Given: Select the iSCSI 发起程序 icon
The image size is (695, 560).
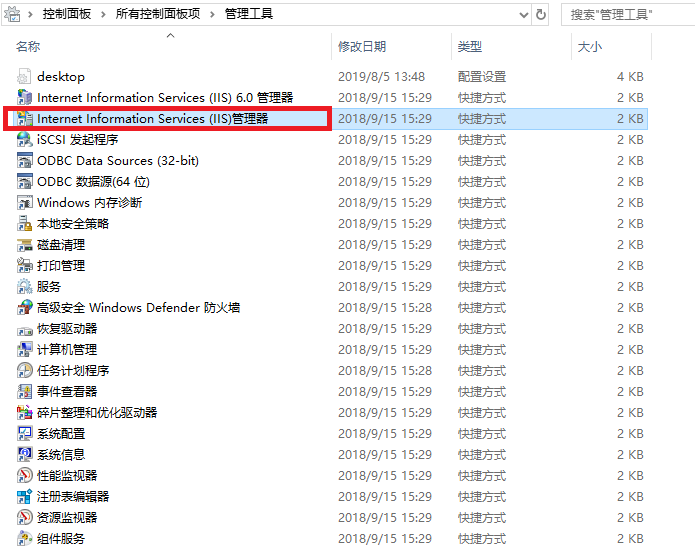Looking at the screenshot, I should 24,140.
